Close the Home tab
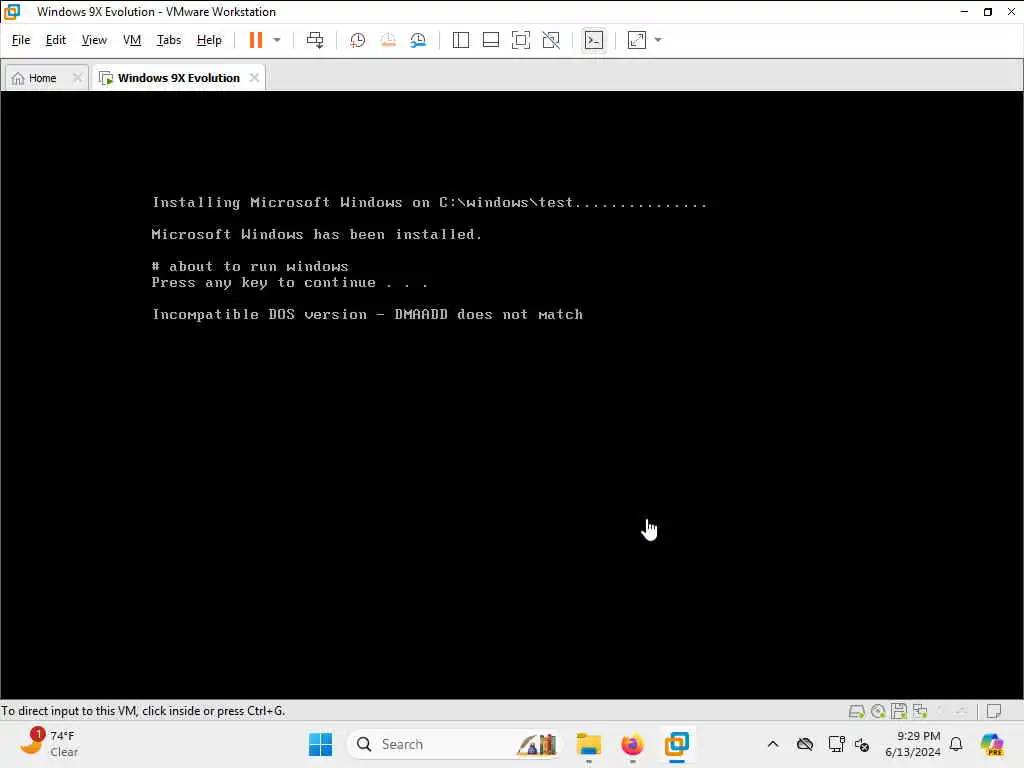Image resolution: width=1024 pixels, height=768 pixels. [77, 78]
